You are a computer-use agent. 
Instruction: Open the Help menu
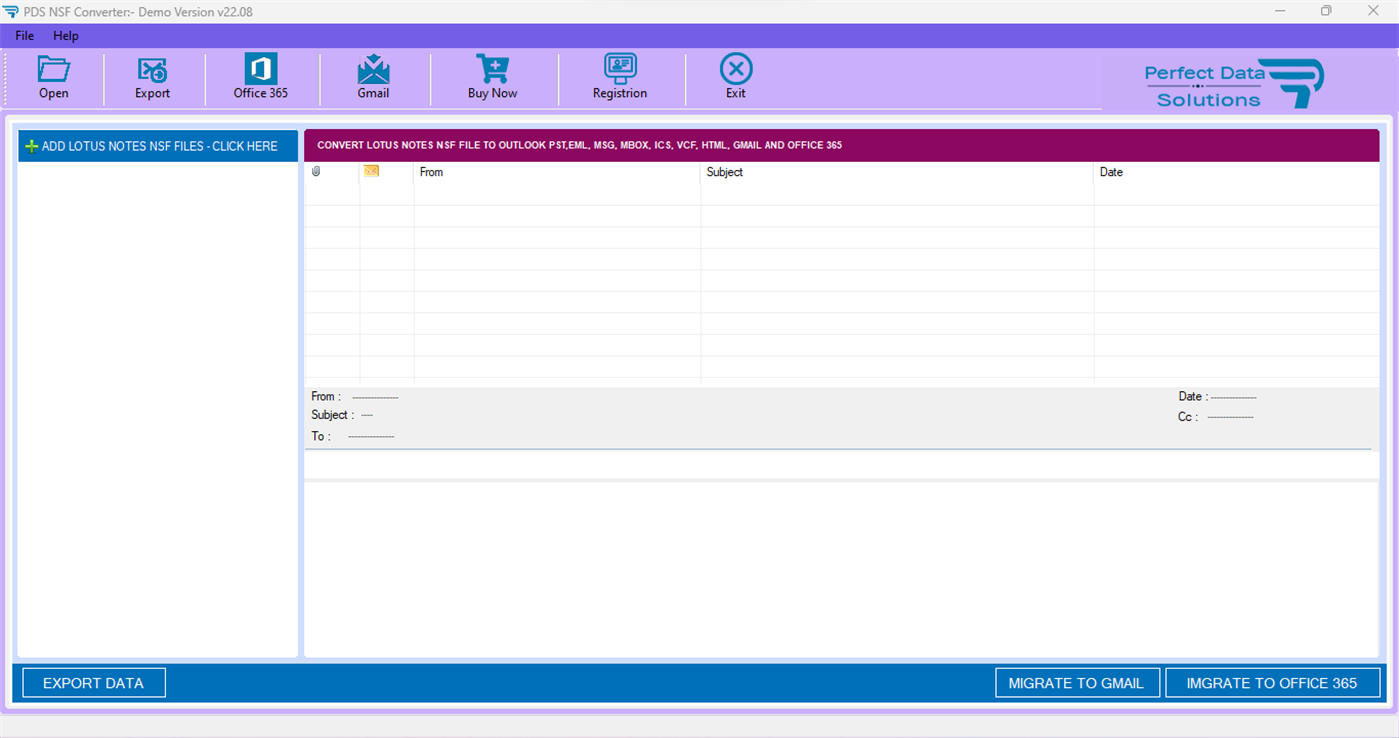pyautogui.click(x=66, y=35)
